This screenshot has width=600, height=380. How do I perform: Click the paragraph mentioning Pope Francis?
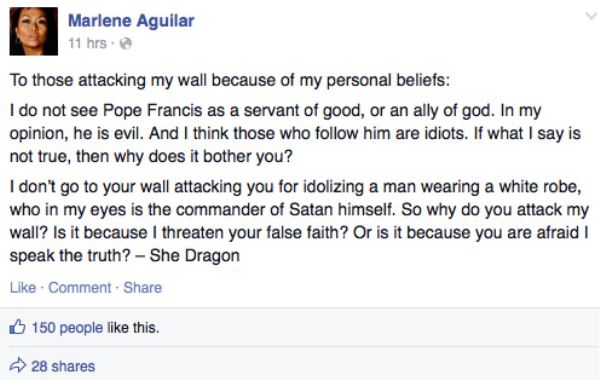tap(295, 133)
